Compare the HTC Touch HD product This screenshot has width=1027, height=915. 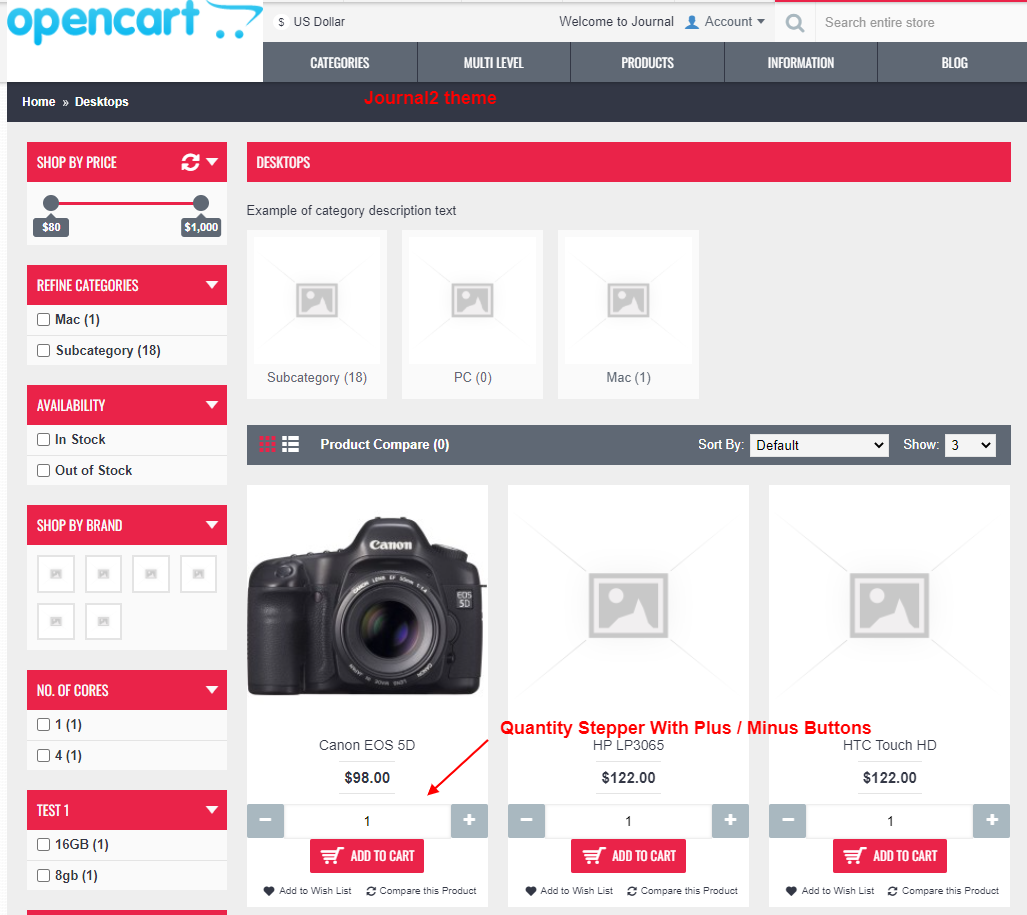tap(943, 891)
